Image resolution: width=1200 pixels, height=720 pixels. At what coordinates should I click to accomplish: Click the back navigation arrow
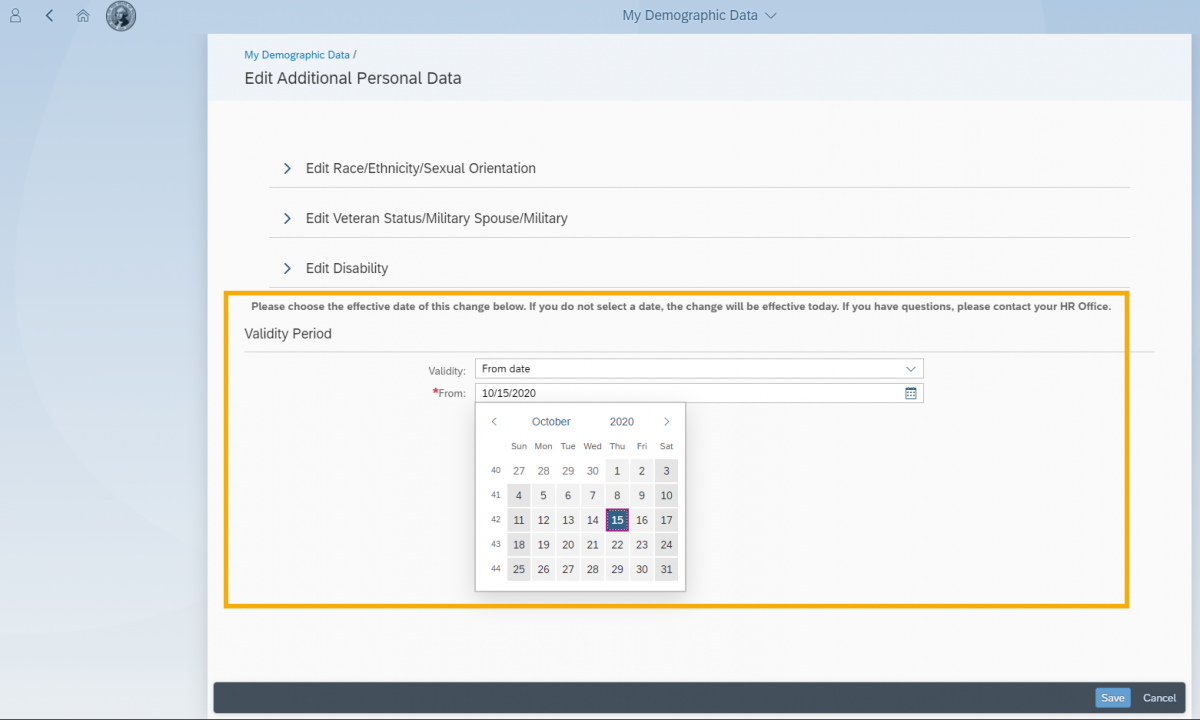coord(48,16)
